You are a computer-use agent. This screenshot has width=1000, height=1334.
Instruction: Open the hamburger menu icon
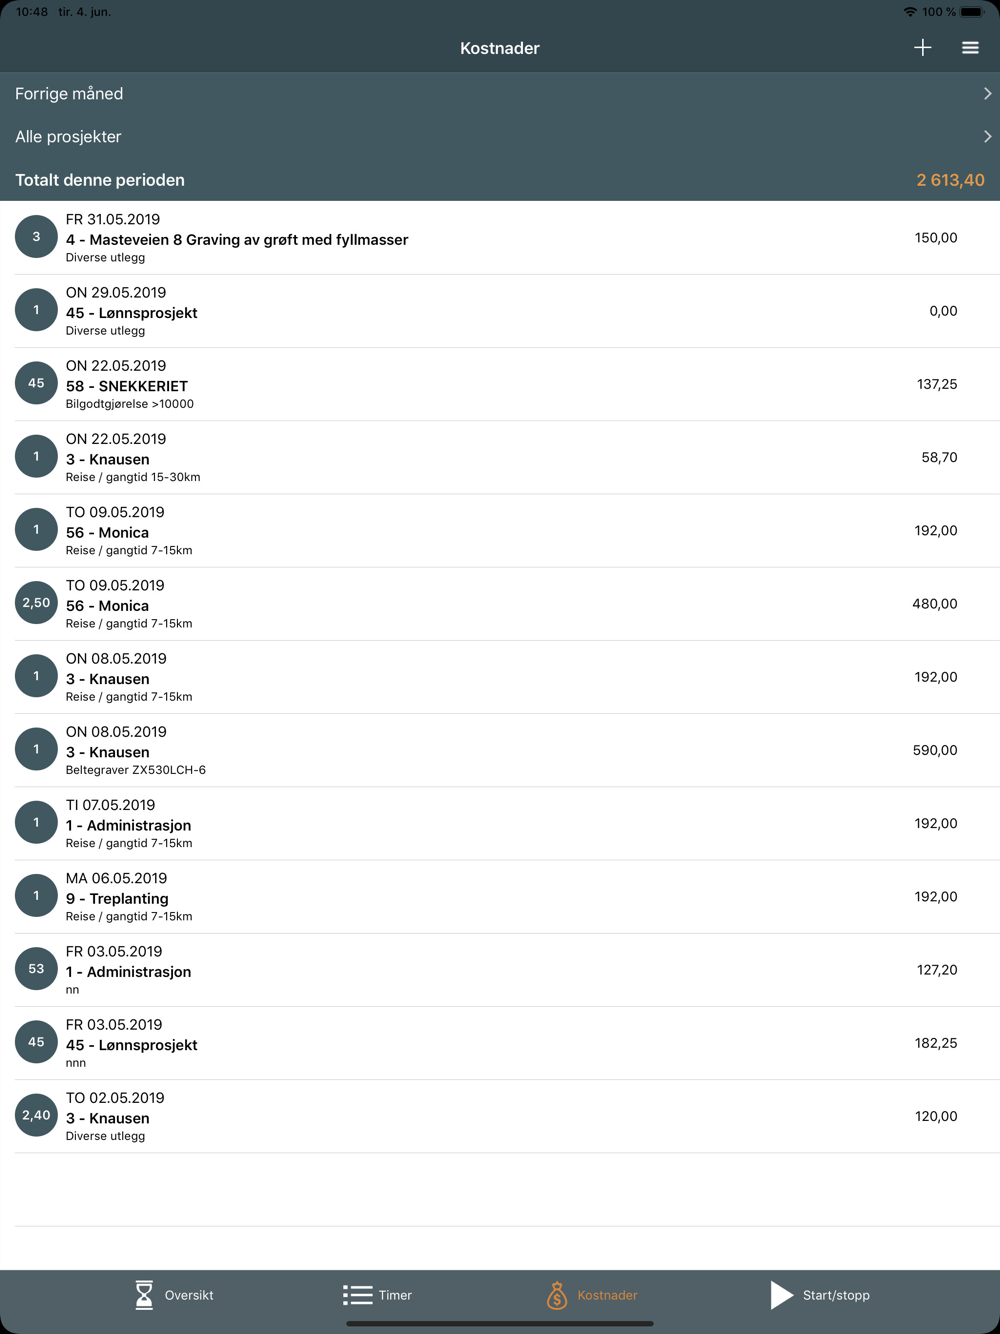coord(970,48)
